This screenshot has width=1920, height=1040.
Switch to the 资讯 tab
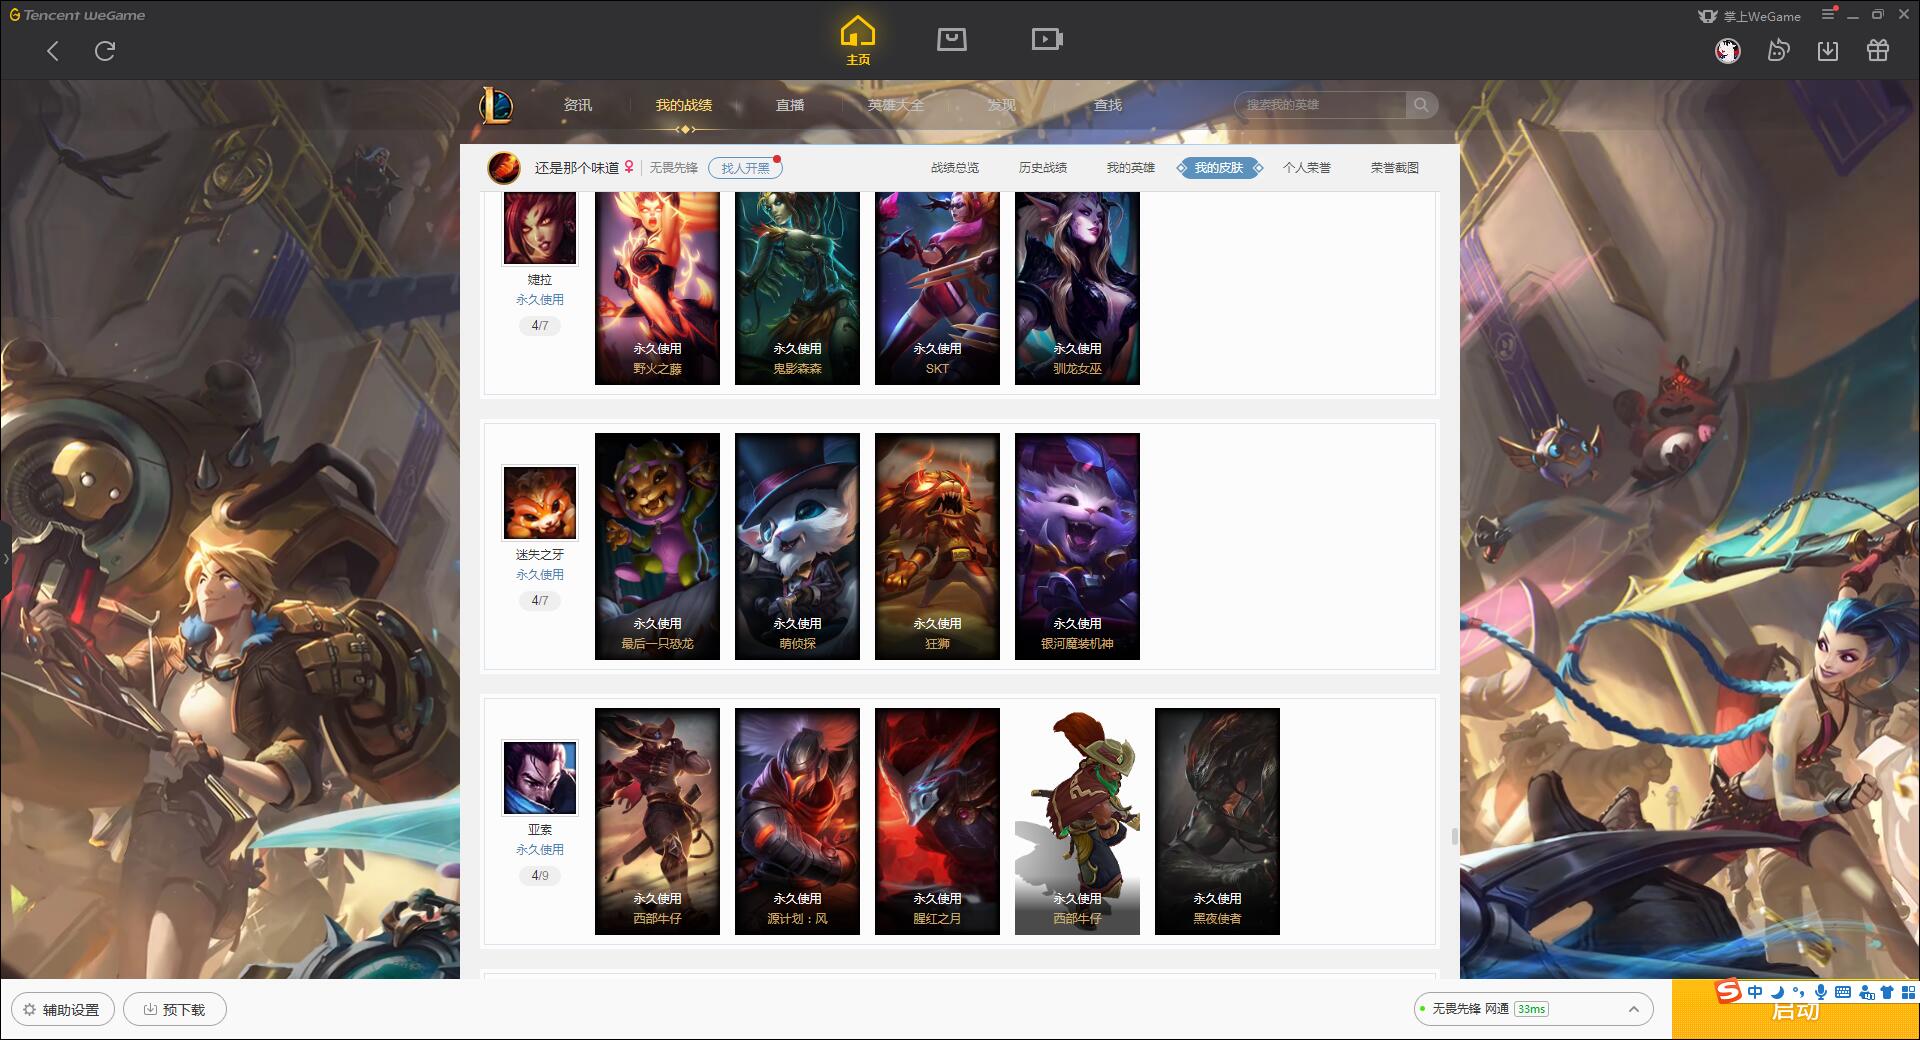pyautogui.click(x=577, y=105)
